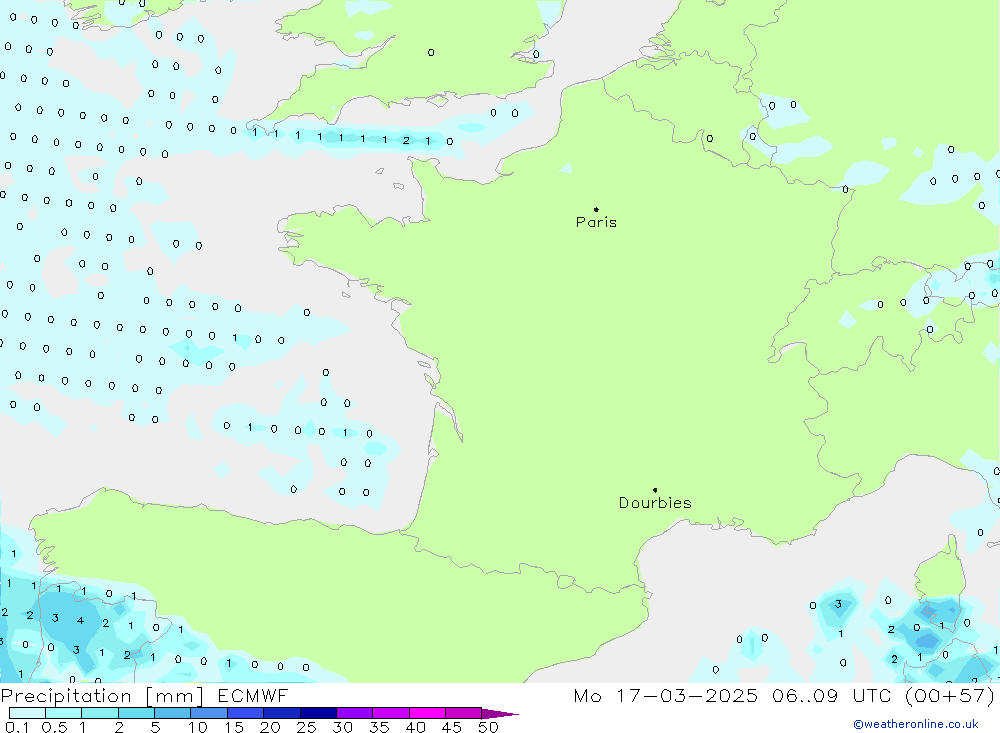Image resolution: width=1000 pixels, height=733 pixels.
Task: Click the 'Mo 17-03-2025' date text
Action: (x=666, y=695)
